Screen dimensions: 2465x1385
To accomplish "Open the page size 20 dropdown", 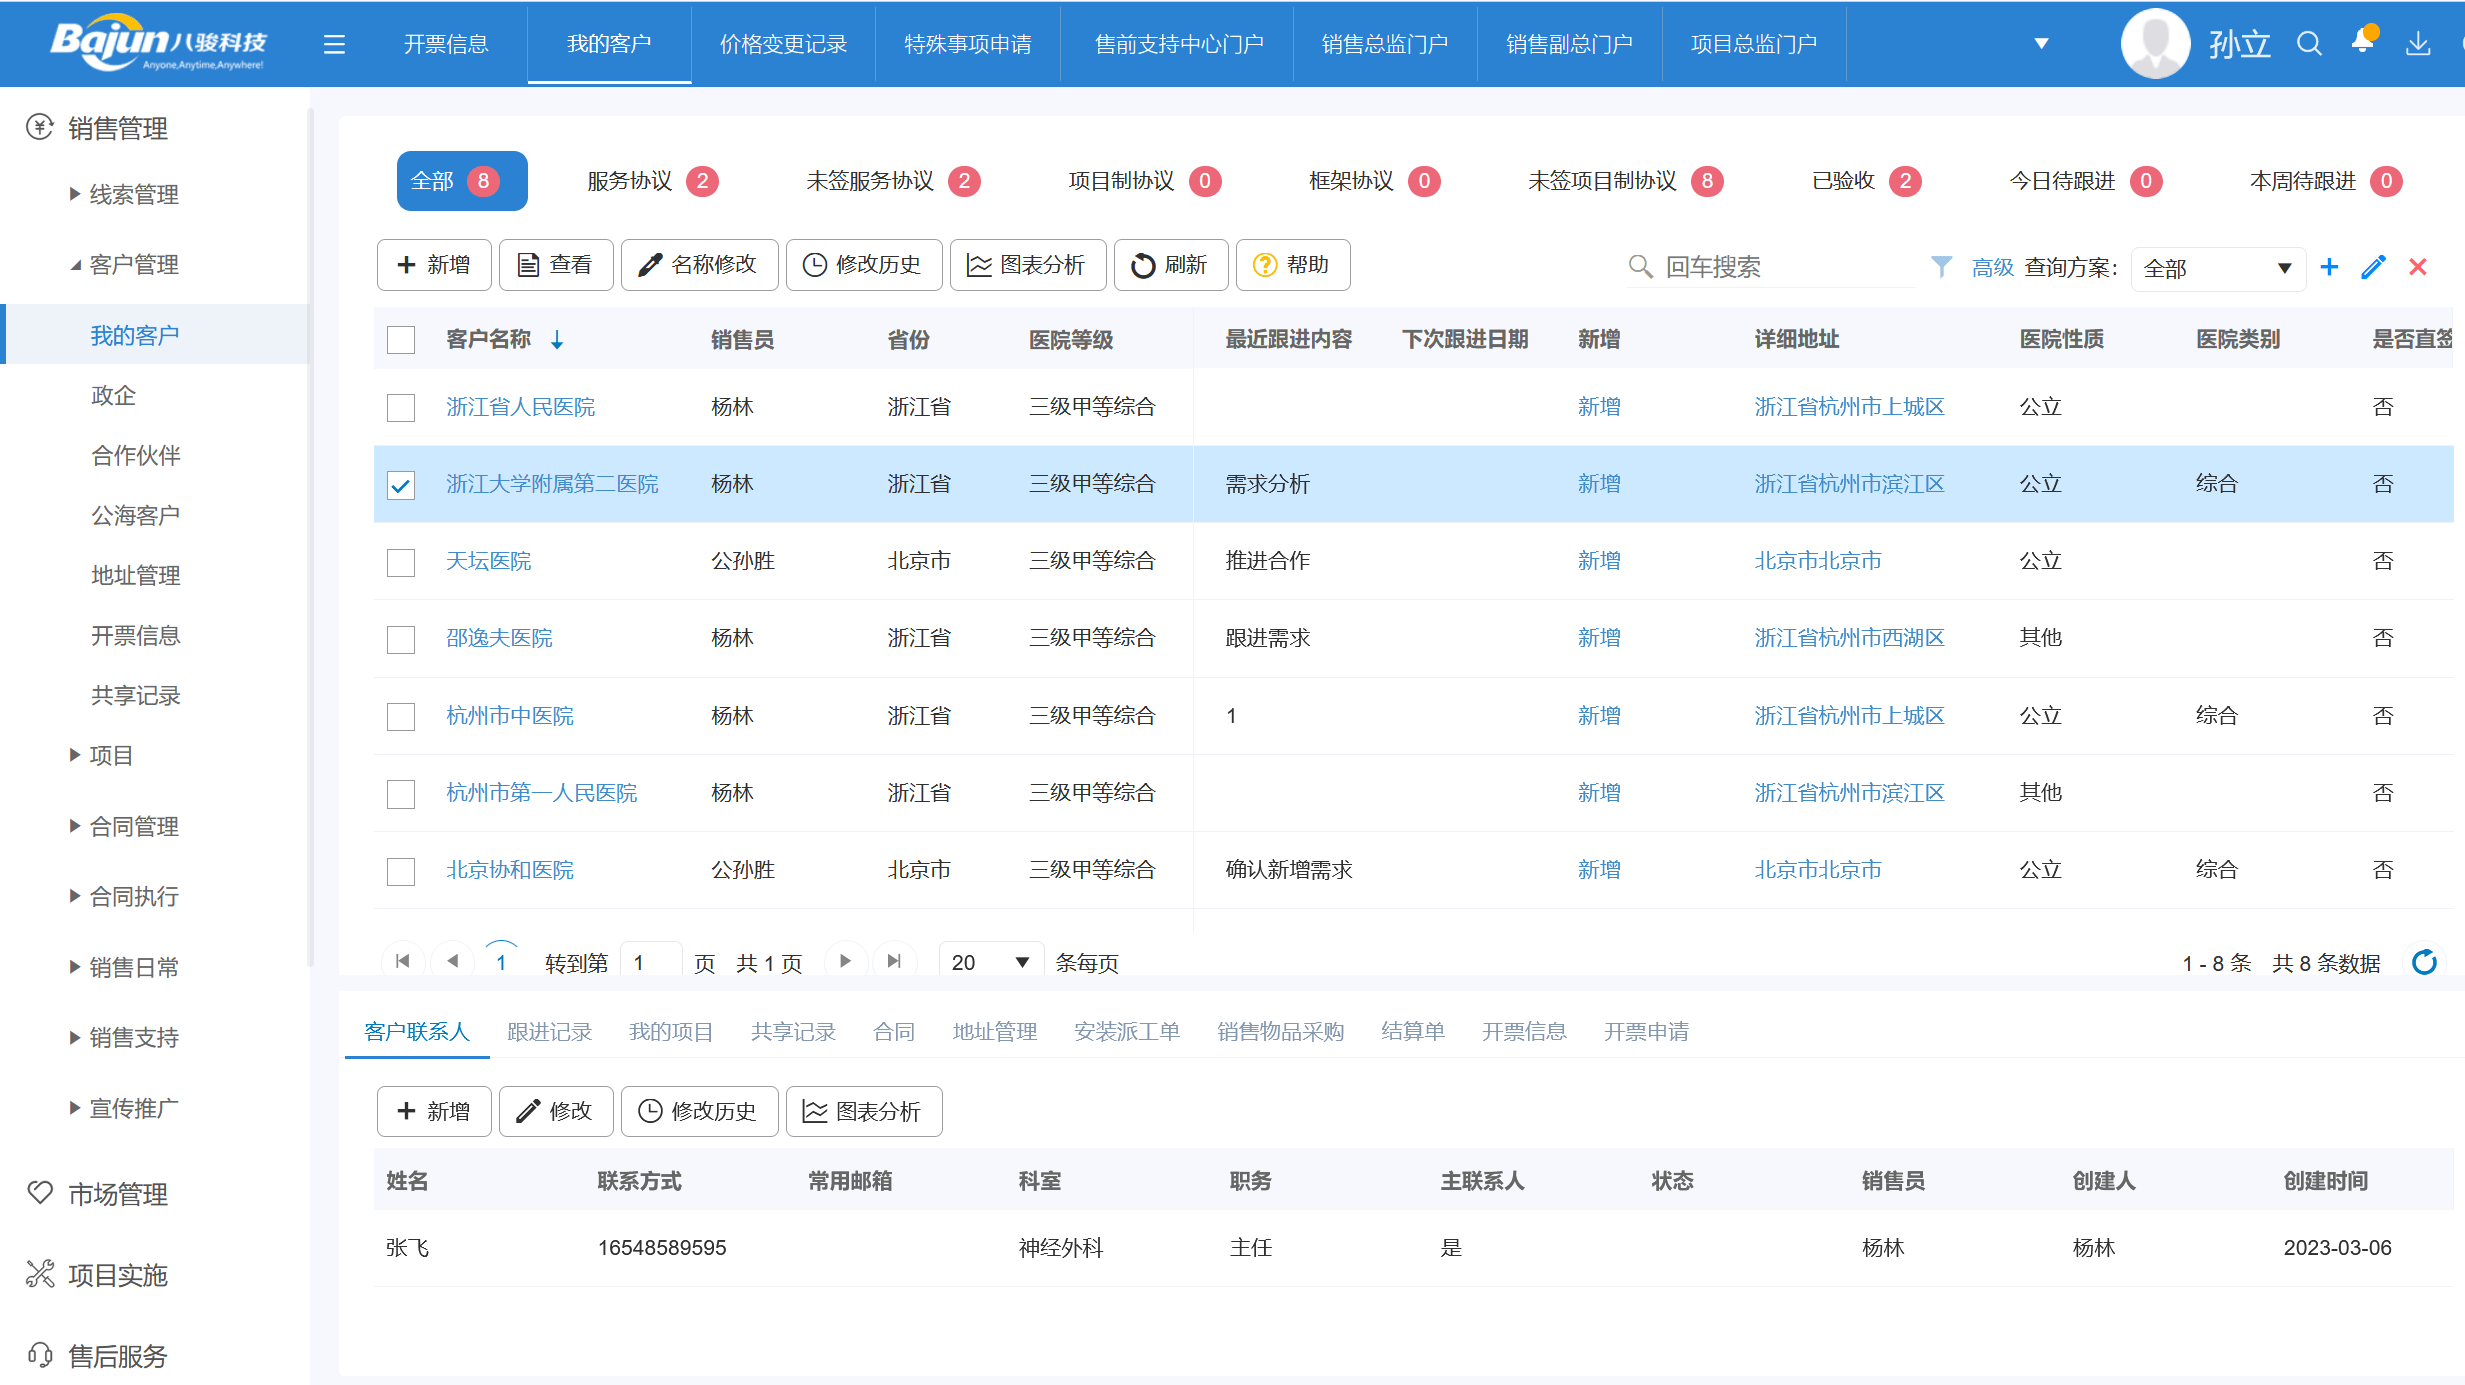I will coord(990,961).
